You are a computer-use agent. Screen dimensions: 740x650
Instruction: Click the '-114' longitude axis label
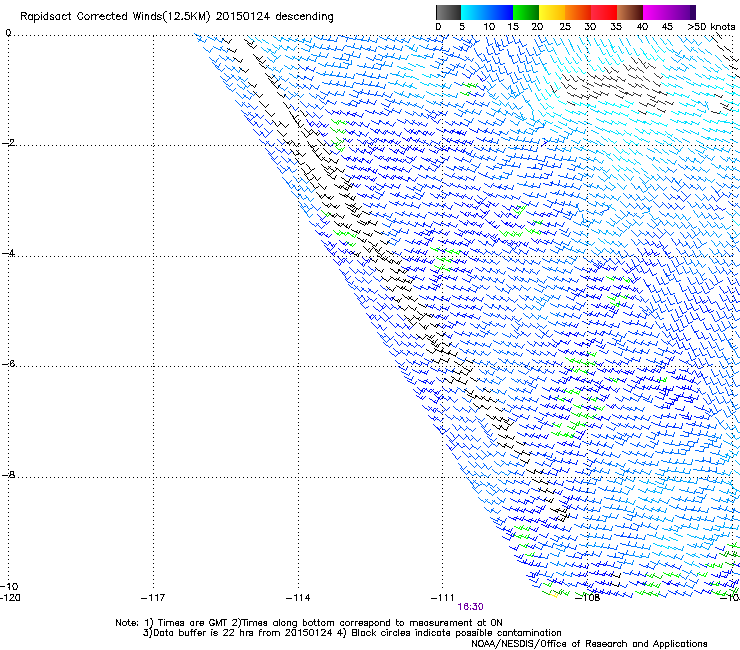[x=298, y=598]
